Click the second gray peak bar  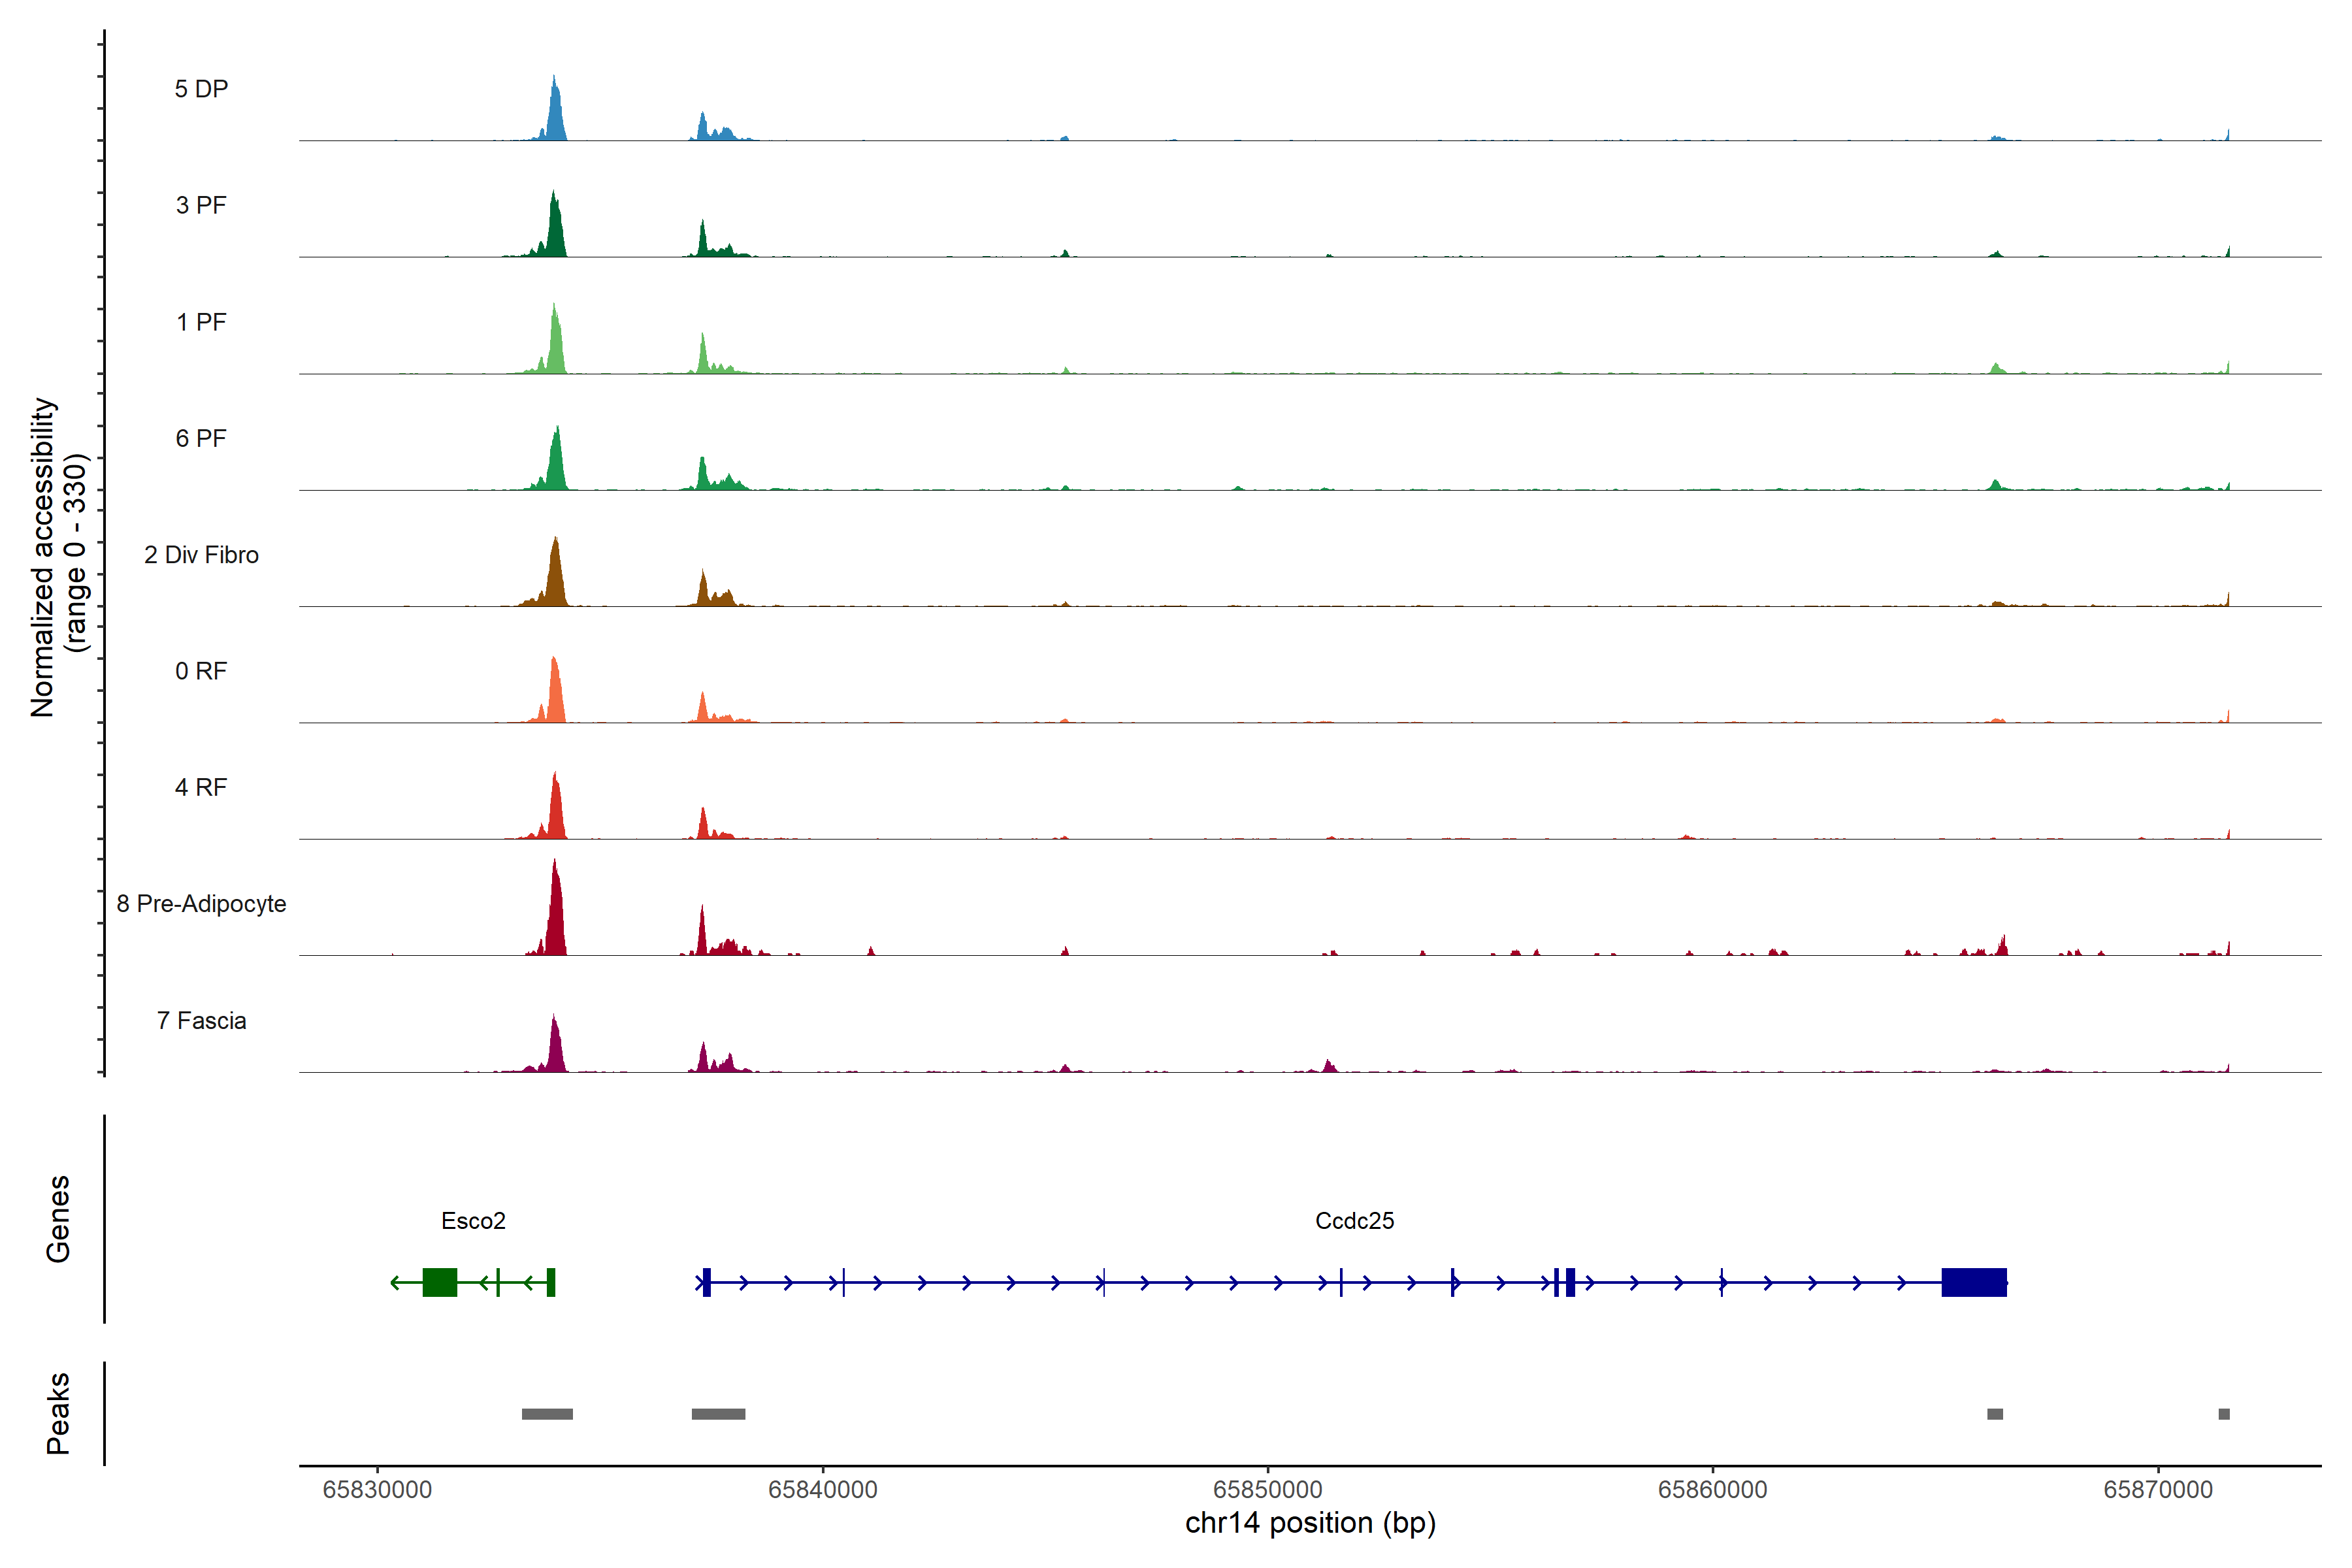pyautogui.click(x=718, y=1414)
